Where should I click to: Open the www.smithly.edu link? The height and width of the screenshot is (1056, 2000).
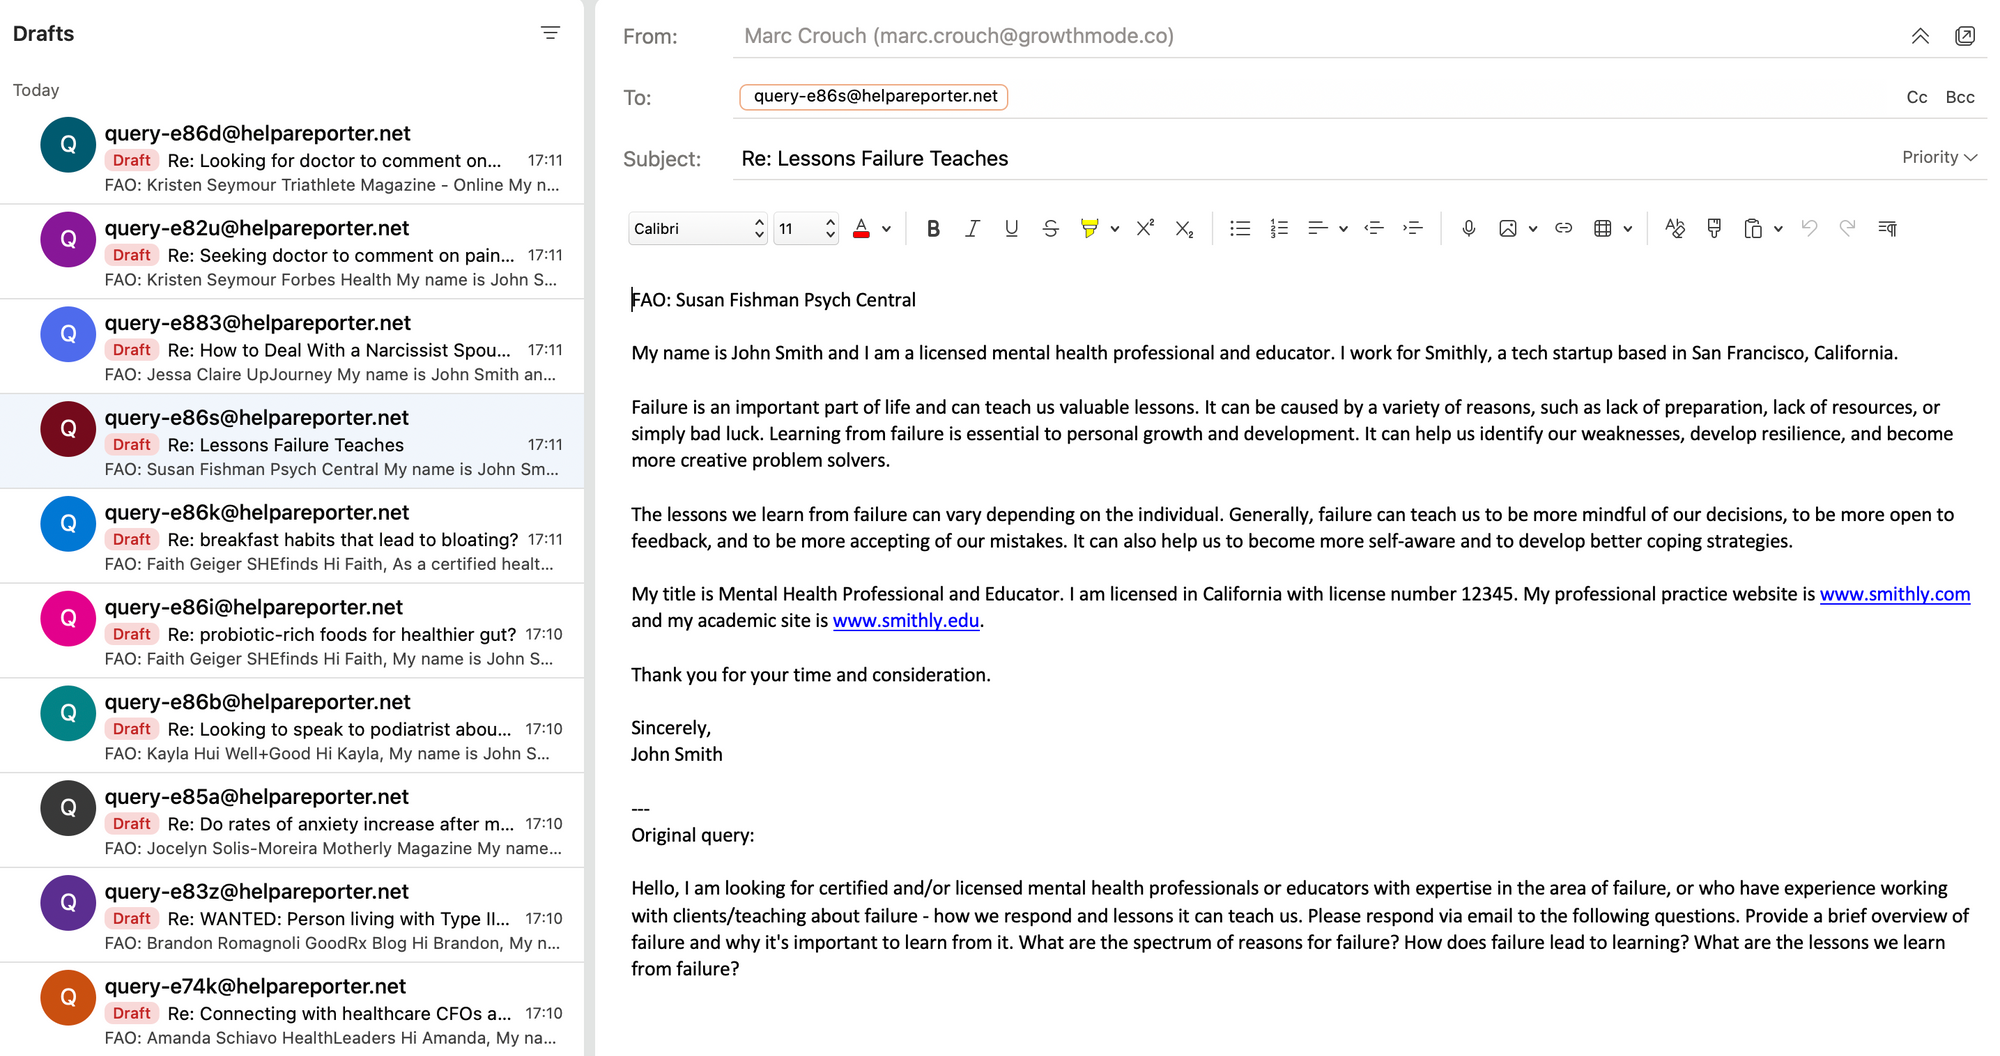coord(905,621)
